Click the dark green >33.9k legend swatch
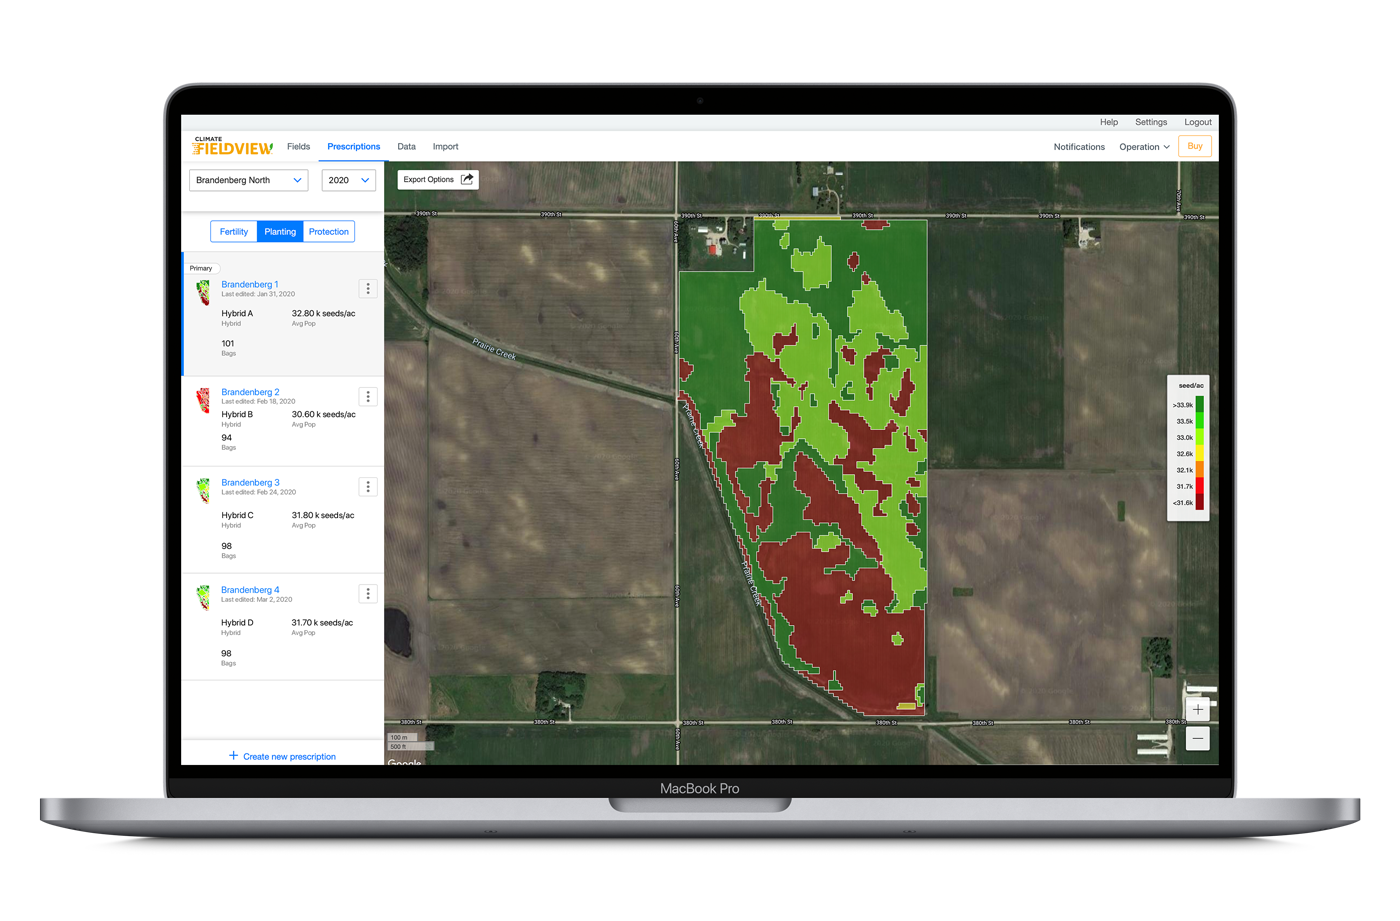Viewport: 1400px width, 921px height. point(1200,404)
